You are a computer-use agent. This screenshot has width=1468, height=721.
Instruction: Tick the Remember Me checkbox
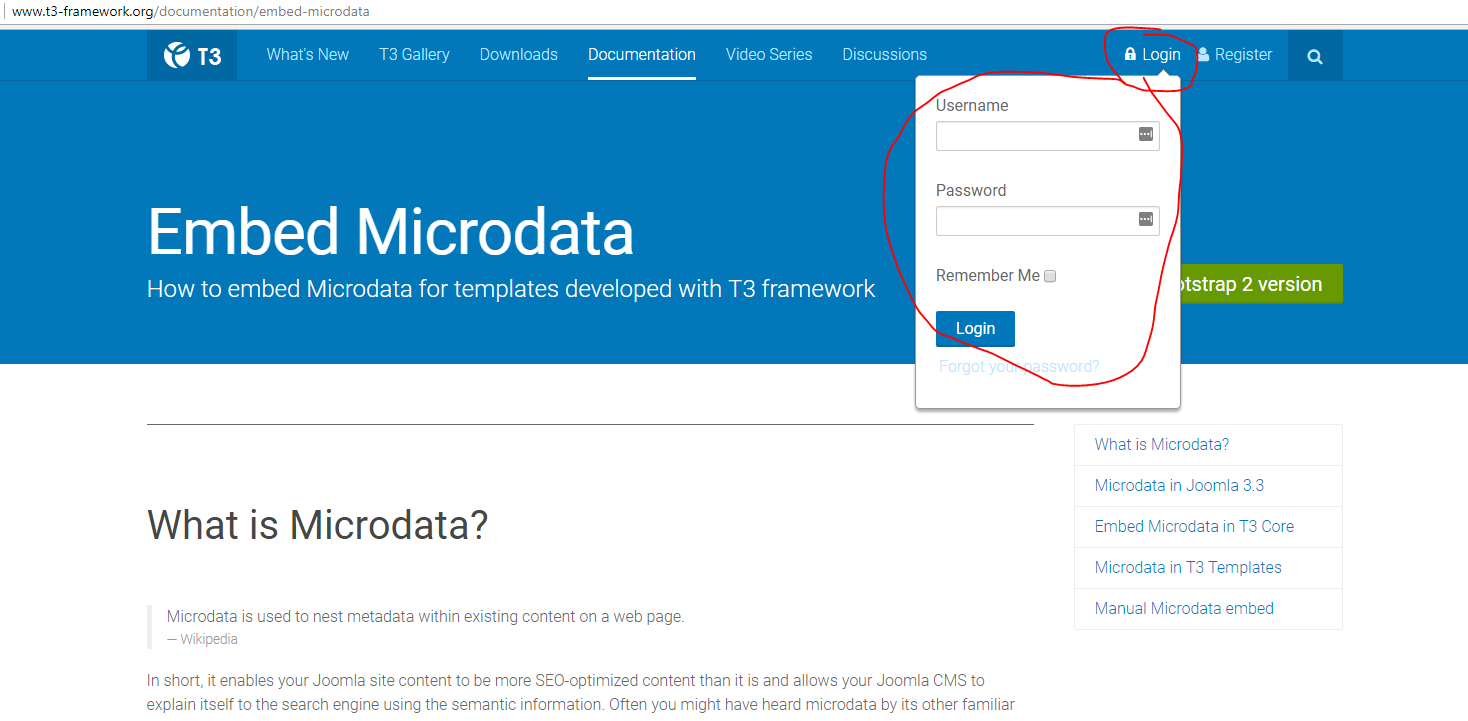point(1050,276)
